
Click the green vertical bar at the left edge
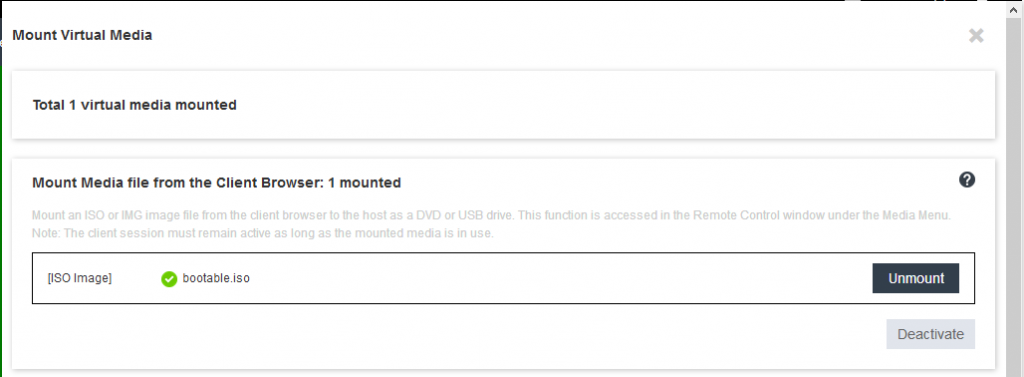[1, 222]
